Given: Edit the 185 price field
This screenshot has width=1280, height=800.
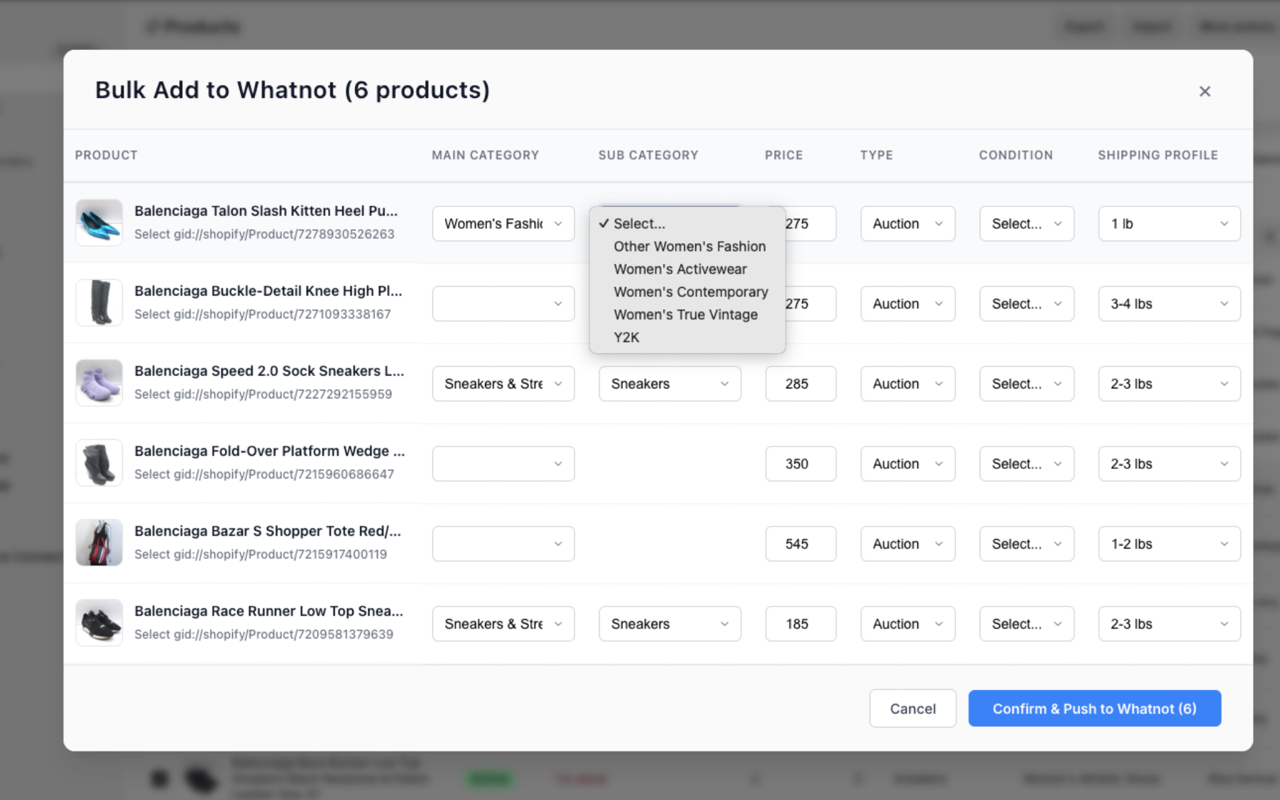Looking at the screenshot, I should 801,624.
